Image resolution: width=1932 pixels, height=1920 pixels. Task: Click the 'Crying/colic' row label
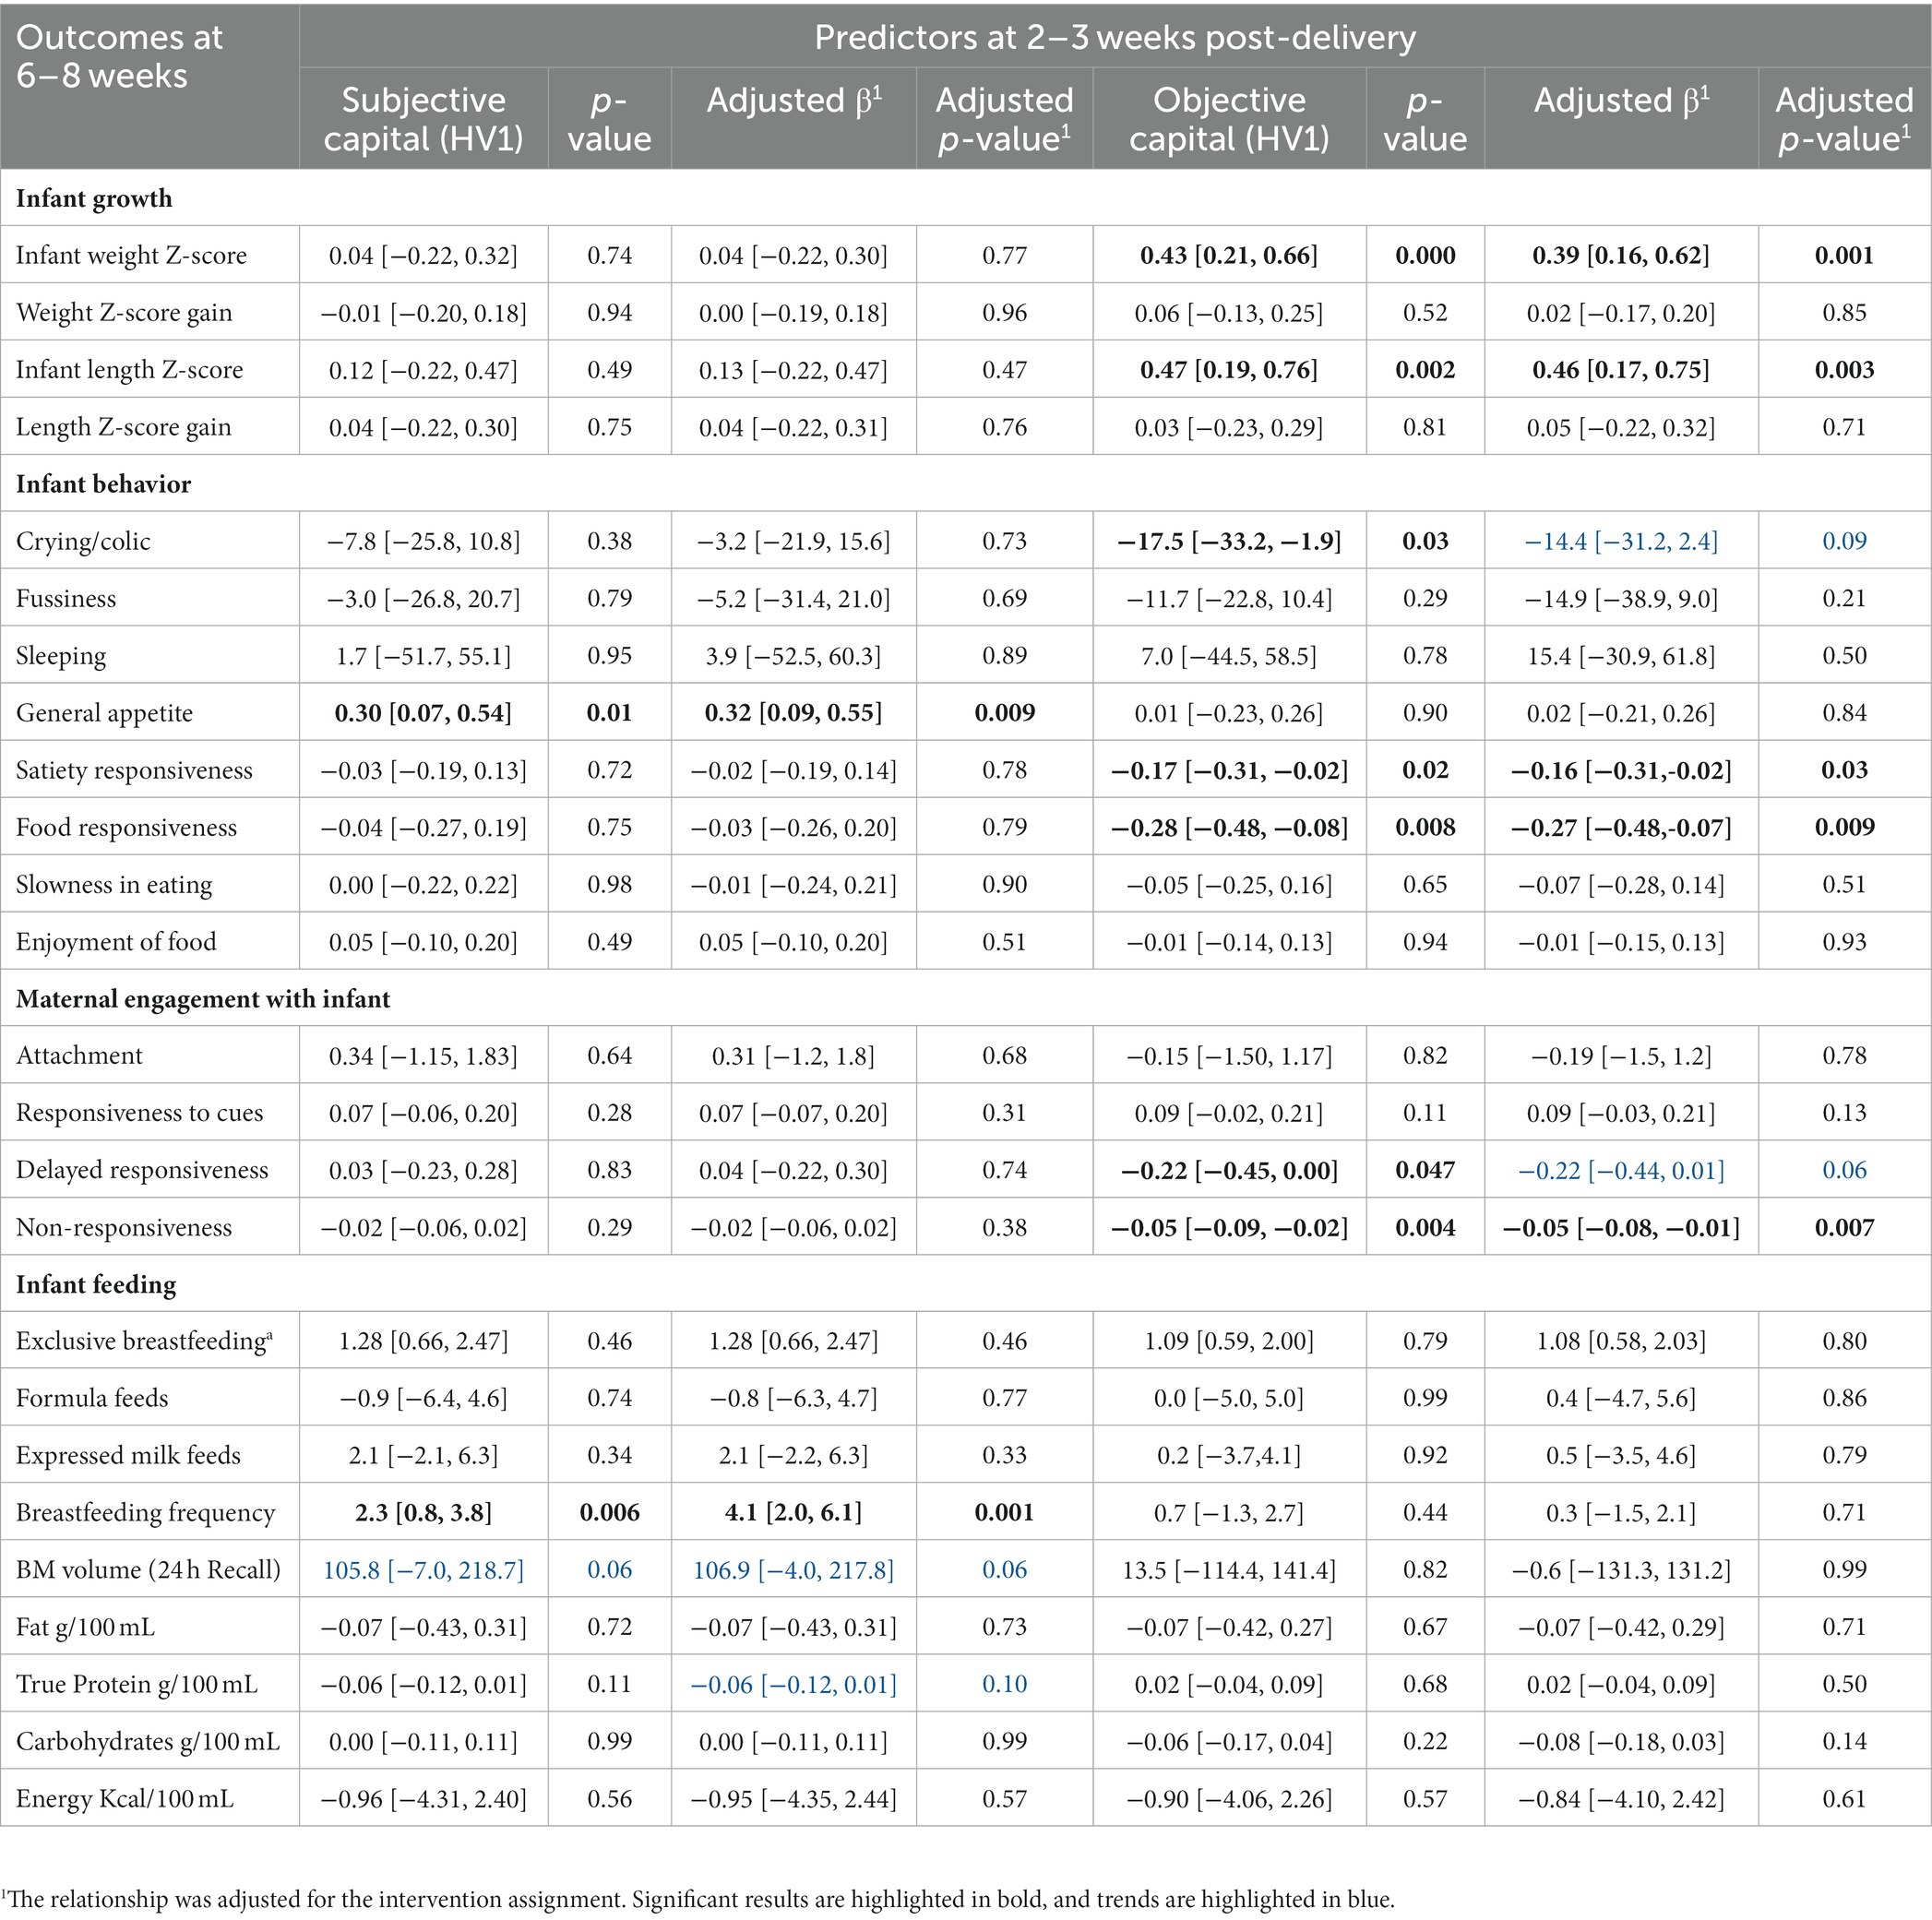(x=83, y=541)
